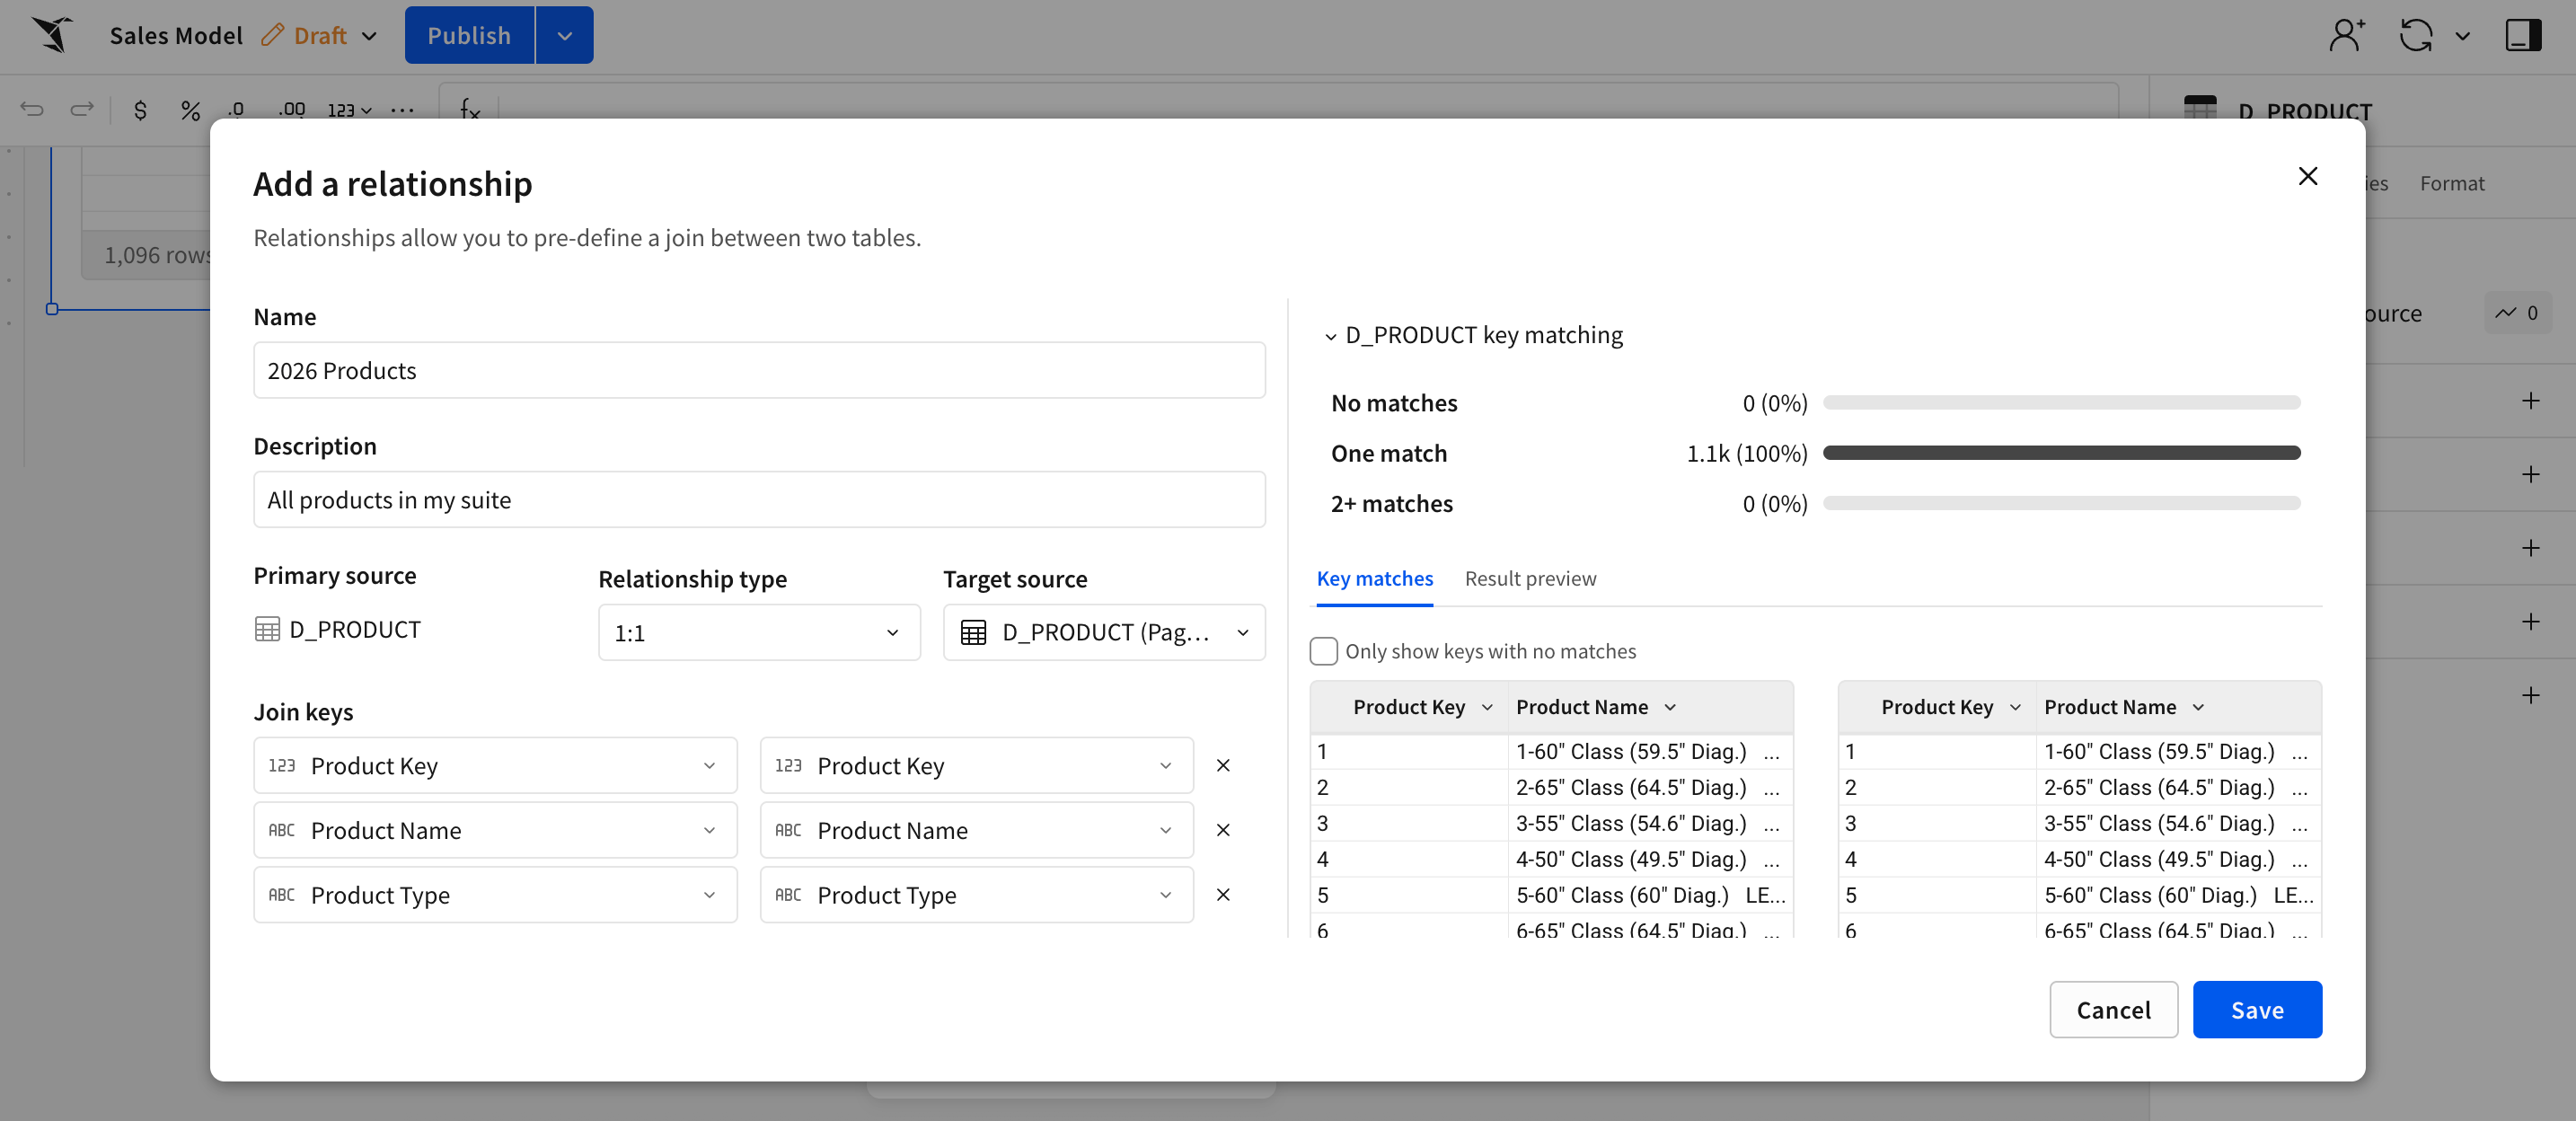
Task: Remove the Product Type join key row
Action: [x=1222, y=895]
